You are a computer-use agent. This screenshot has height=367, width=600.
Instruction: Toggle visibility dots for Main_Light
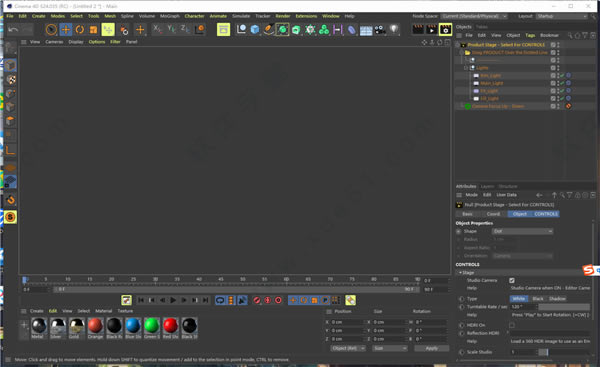point(558,83)
